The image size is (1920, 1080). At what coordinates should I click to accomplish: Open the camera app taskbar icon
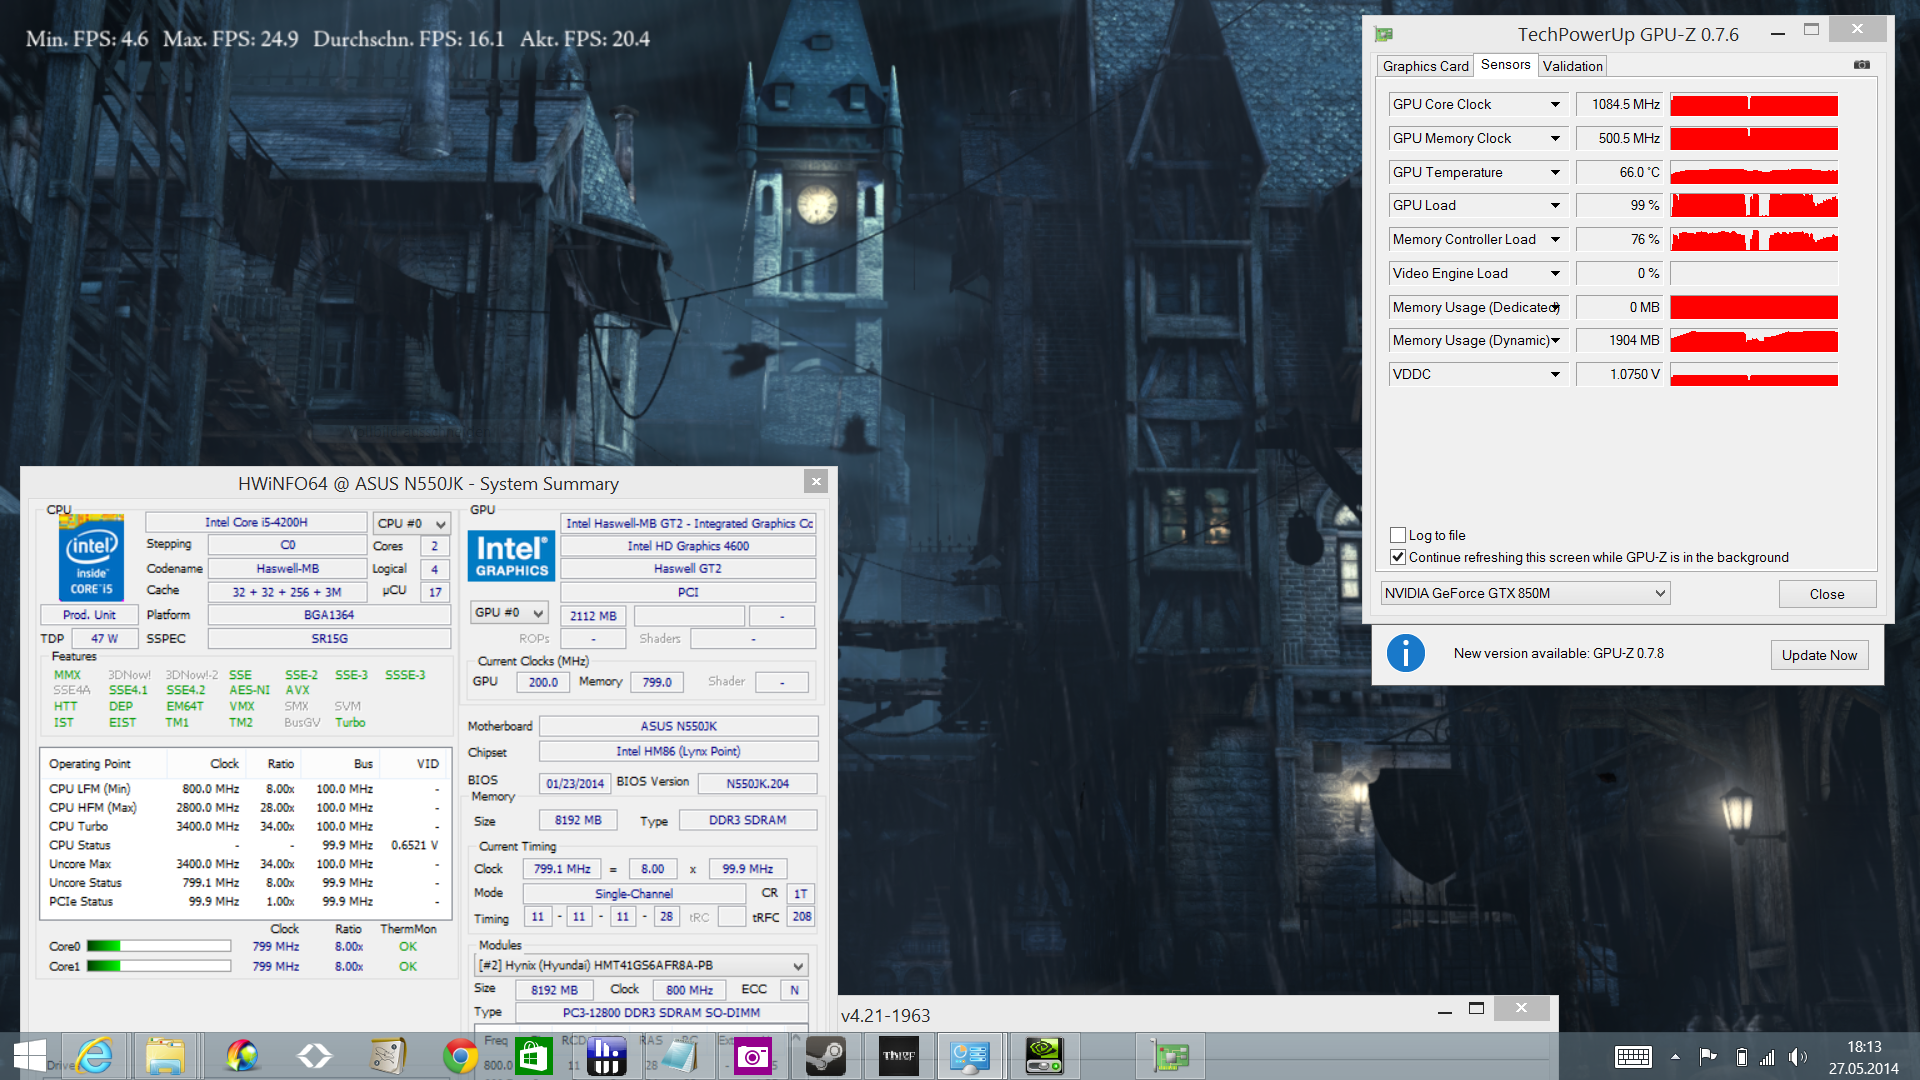pos(752,1056)
